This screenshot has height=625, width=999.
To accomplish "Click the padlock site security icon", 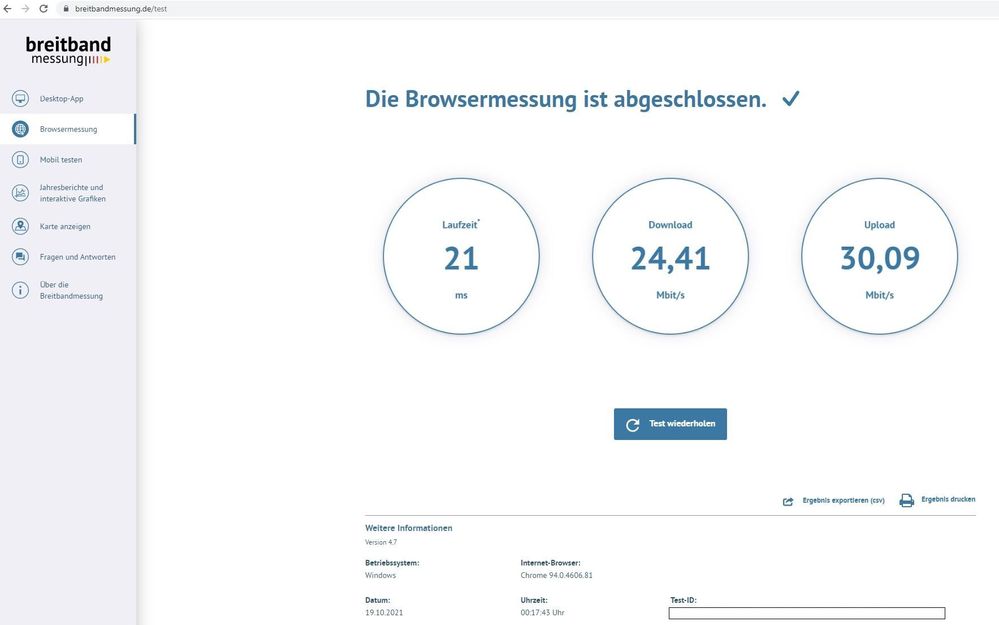I will coord(66,9).
